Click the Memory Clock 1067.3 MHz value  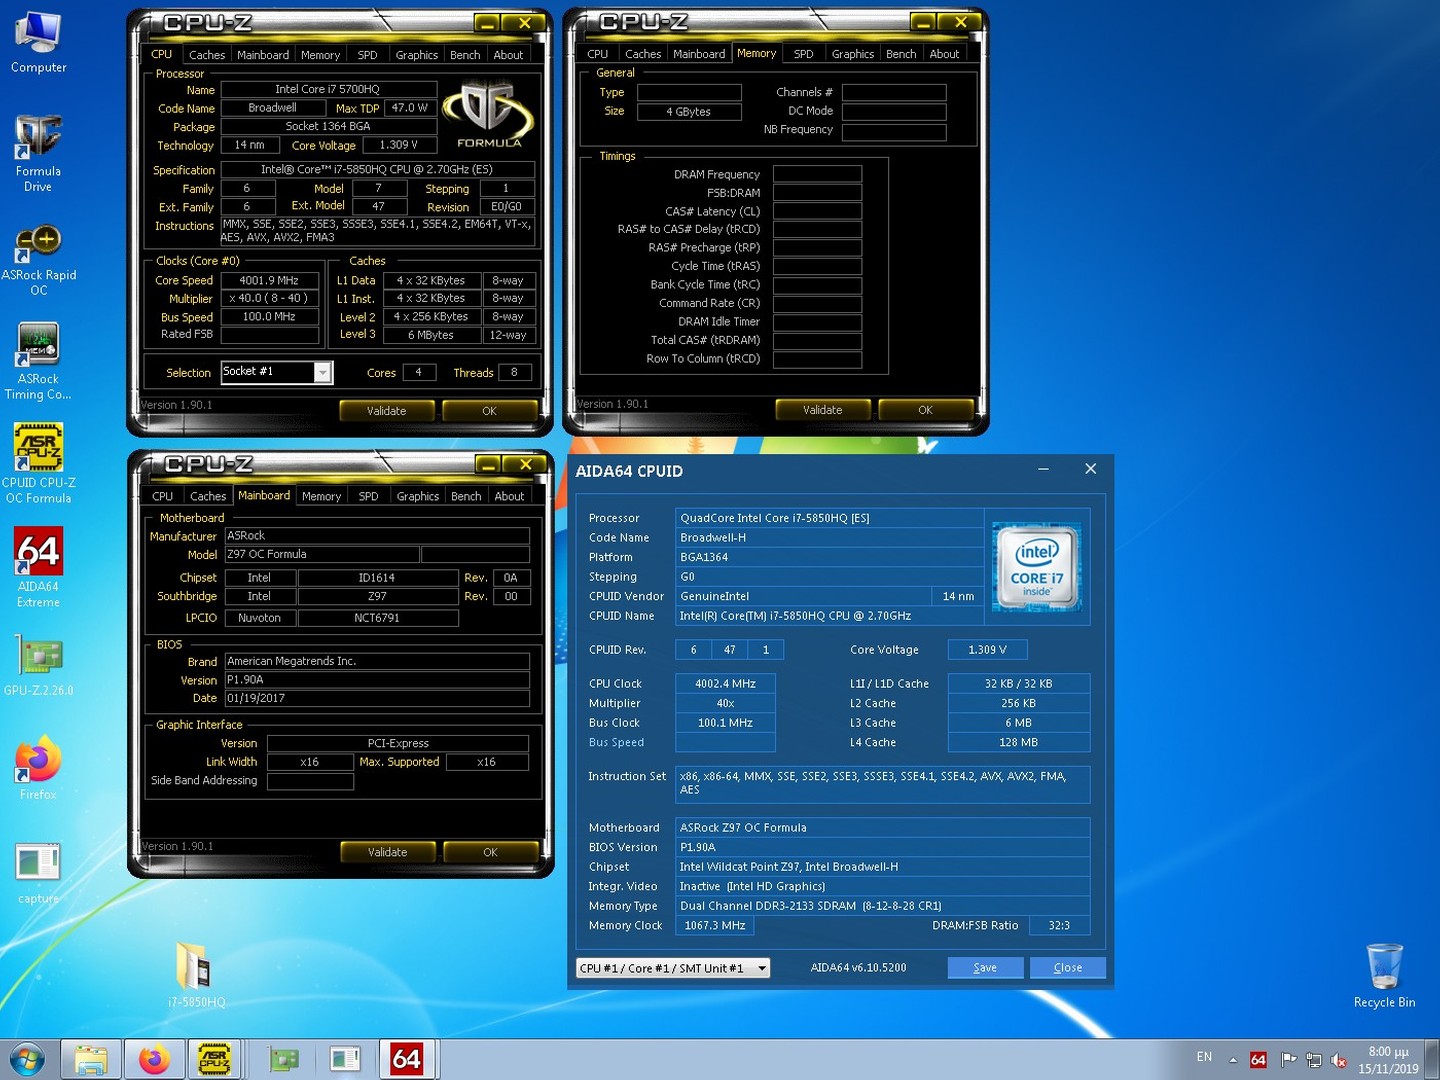pos(715,926)
